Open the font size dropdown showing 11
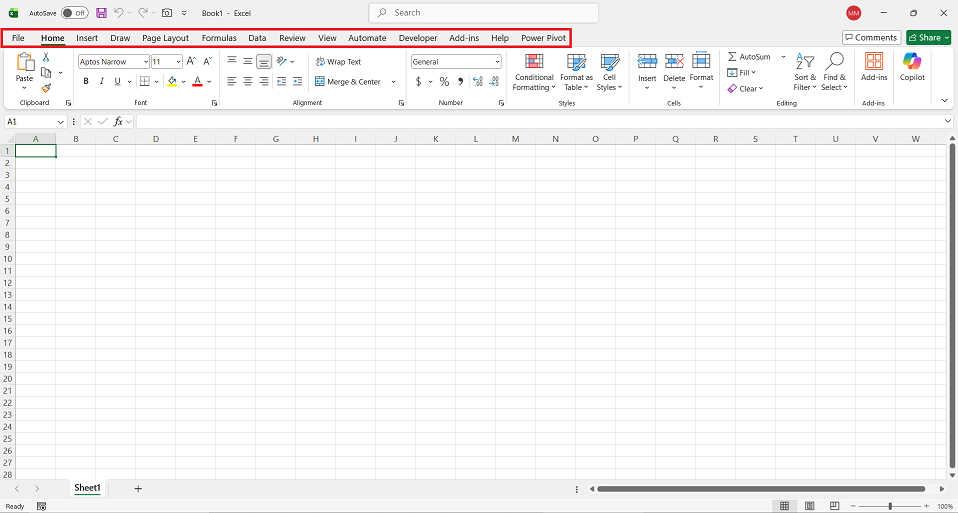Viewport: 958px width, 513px height. coord(178,62)
